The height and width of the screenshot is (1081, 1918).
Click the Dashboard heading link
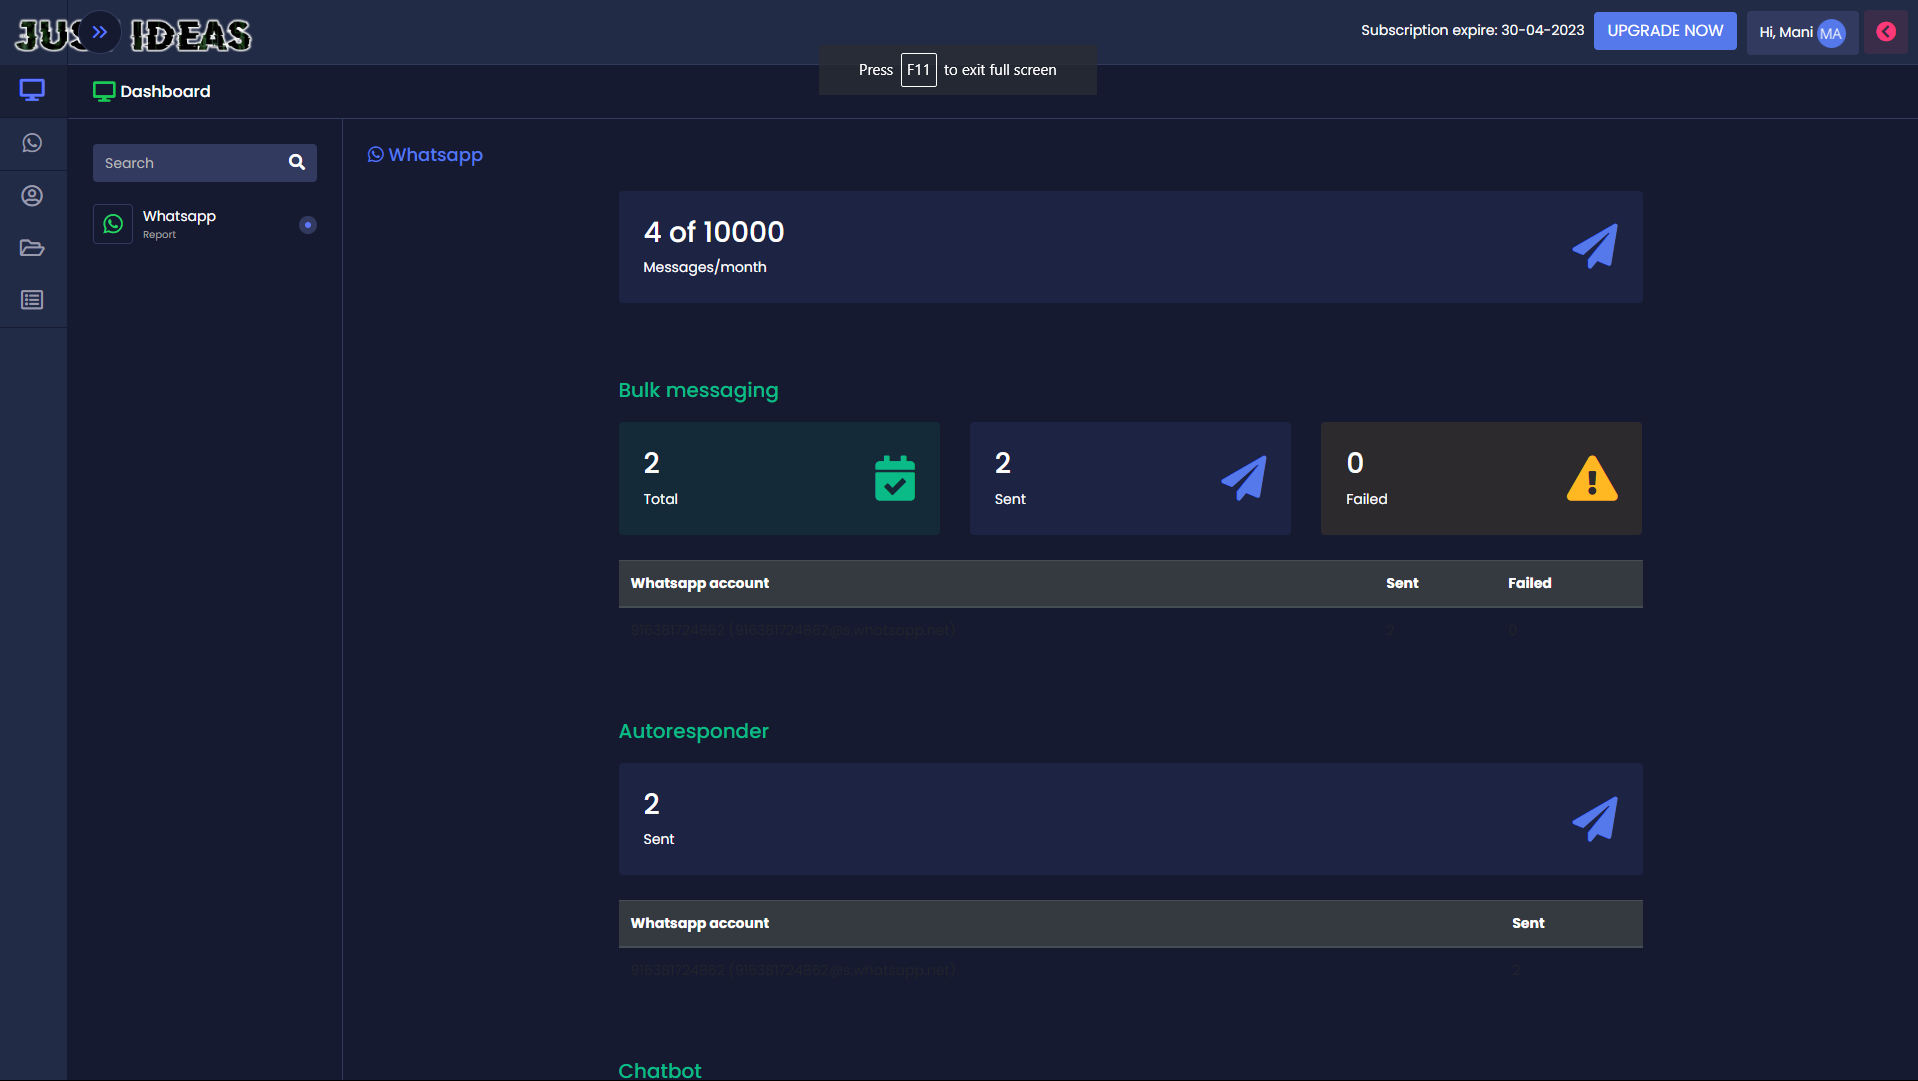152,91
